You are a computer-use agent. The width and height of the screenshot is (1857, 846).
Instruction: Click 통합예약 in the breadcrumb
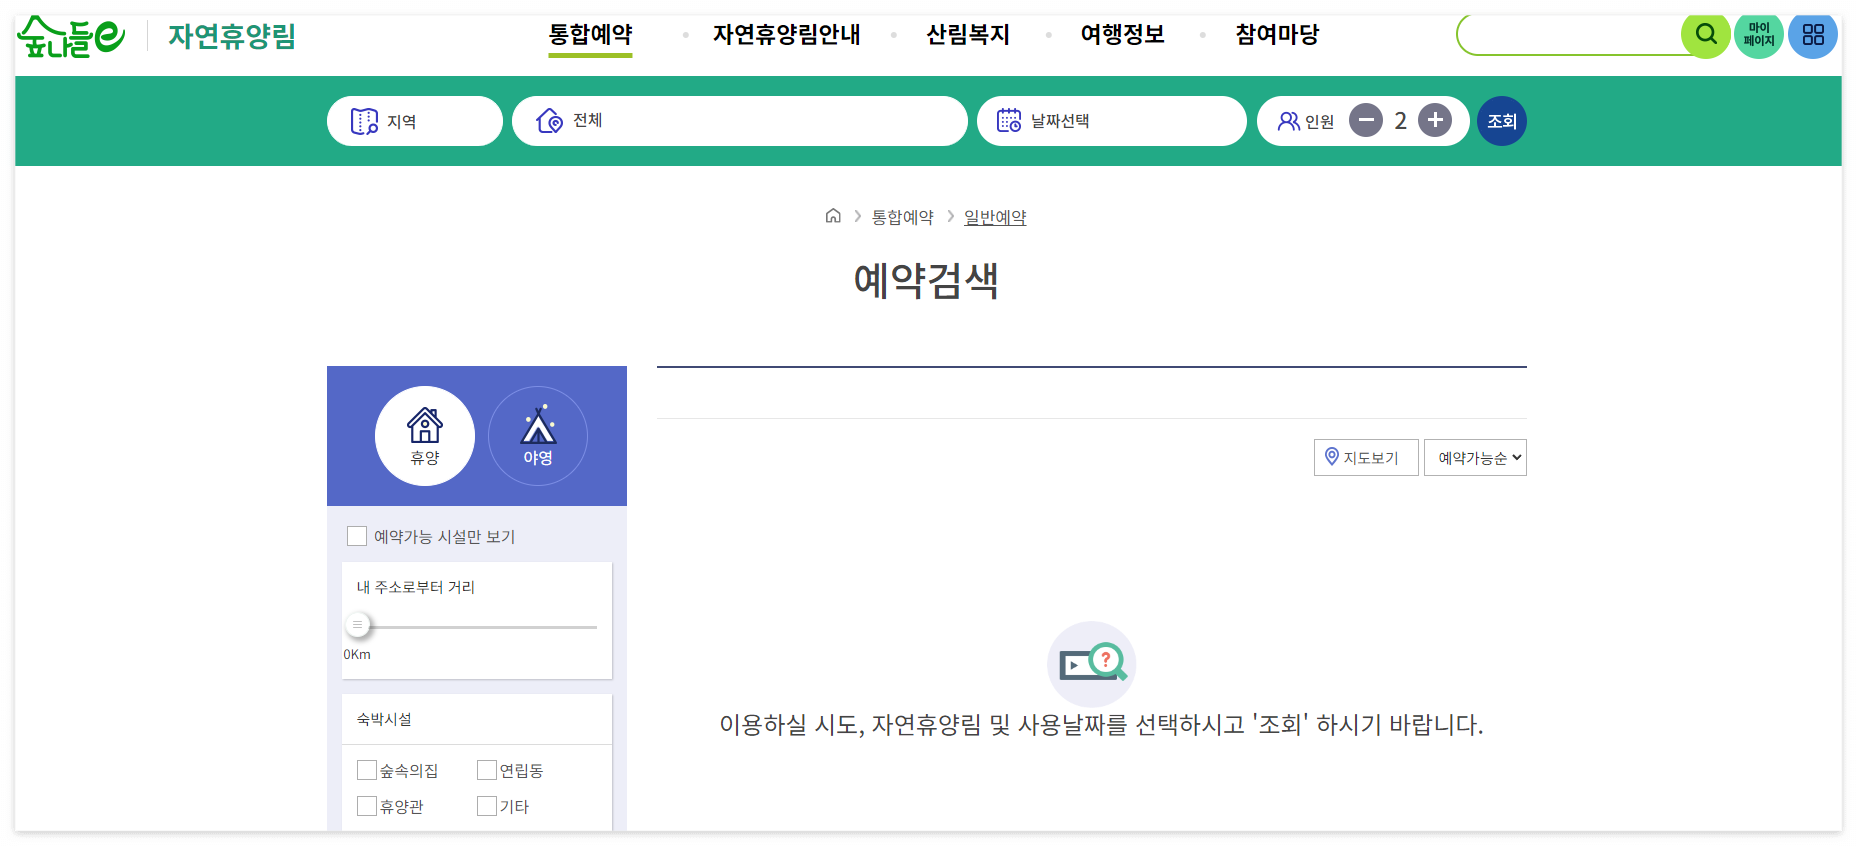click(x=903, y=217)
